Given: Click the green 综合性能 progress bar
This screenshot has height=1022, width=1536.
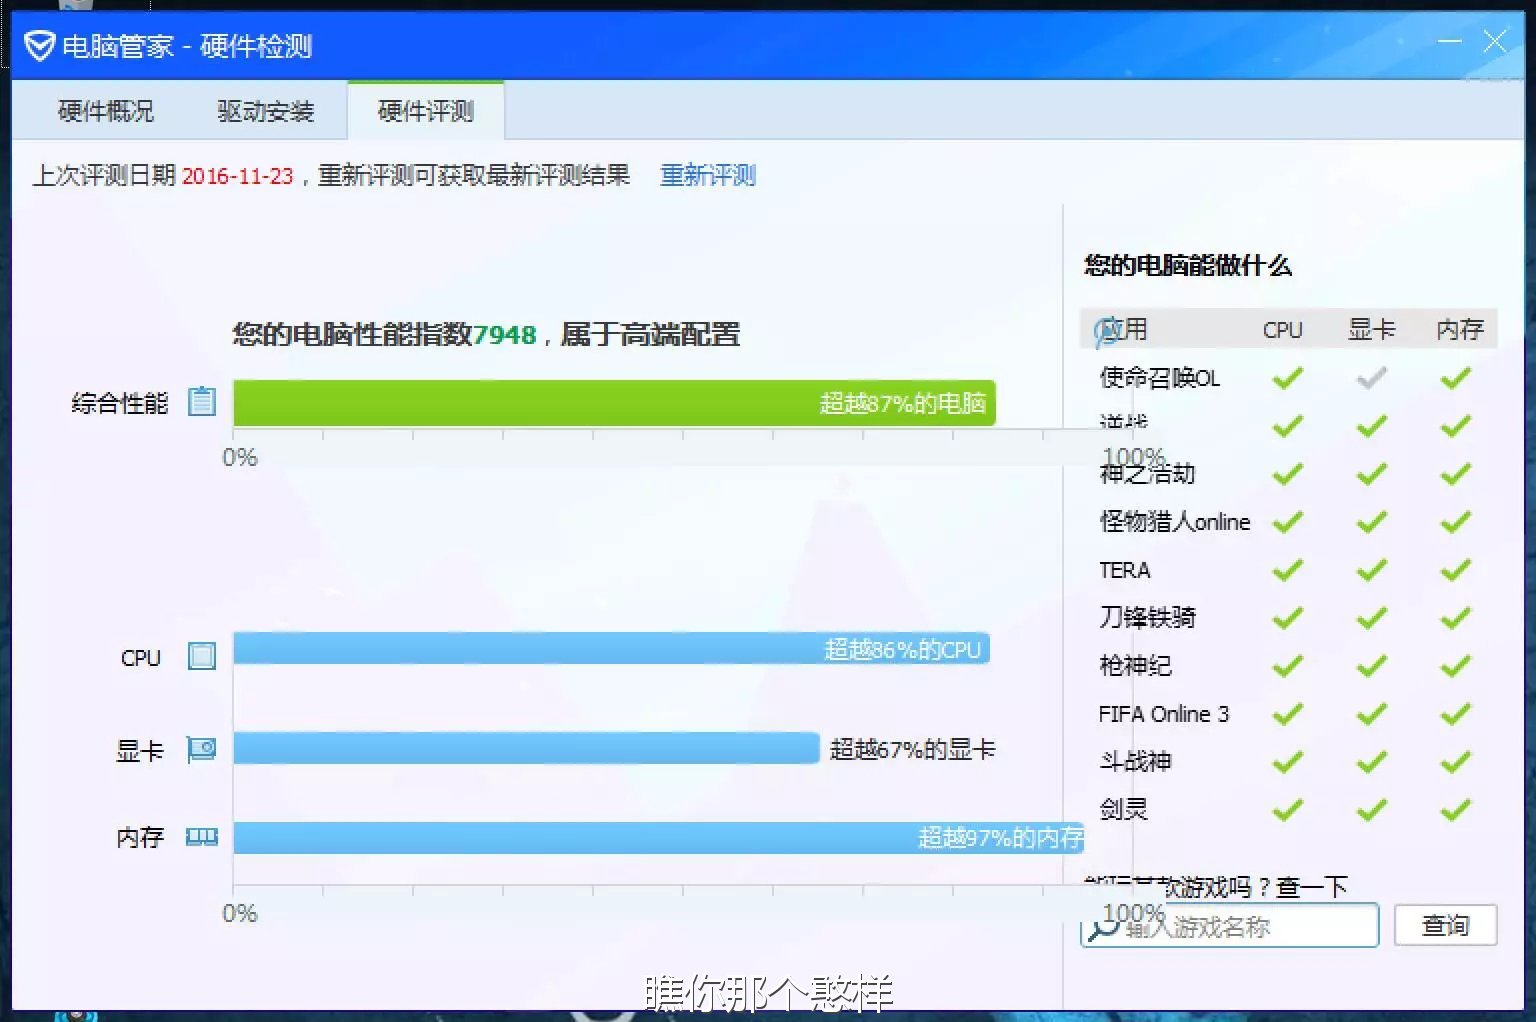Looking at the screenshot, I should (x=614, y=403).
